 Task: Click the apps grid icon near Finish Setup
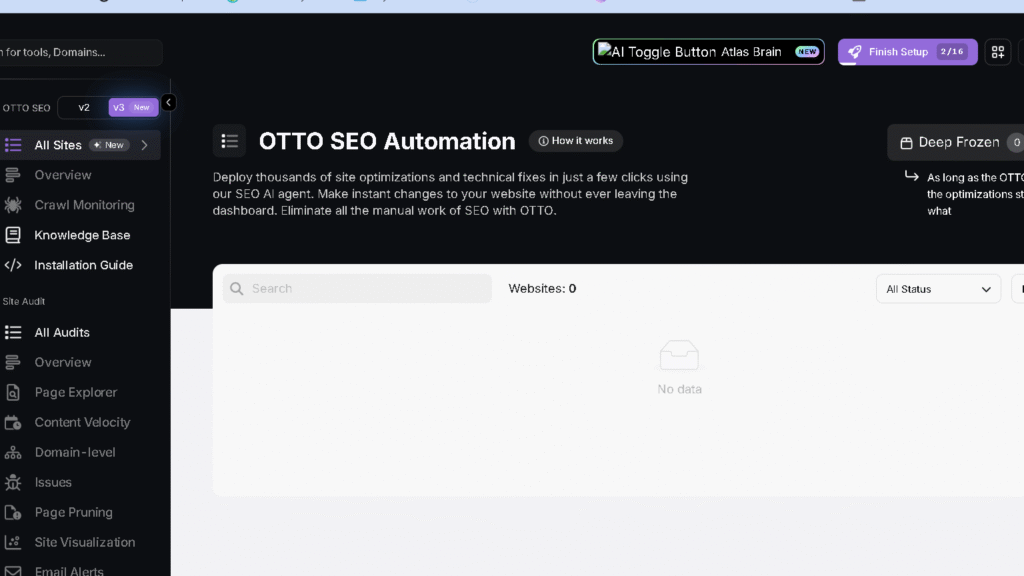click(x=997, y=51)
